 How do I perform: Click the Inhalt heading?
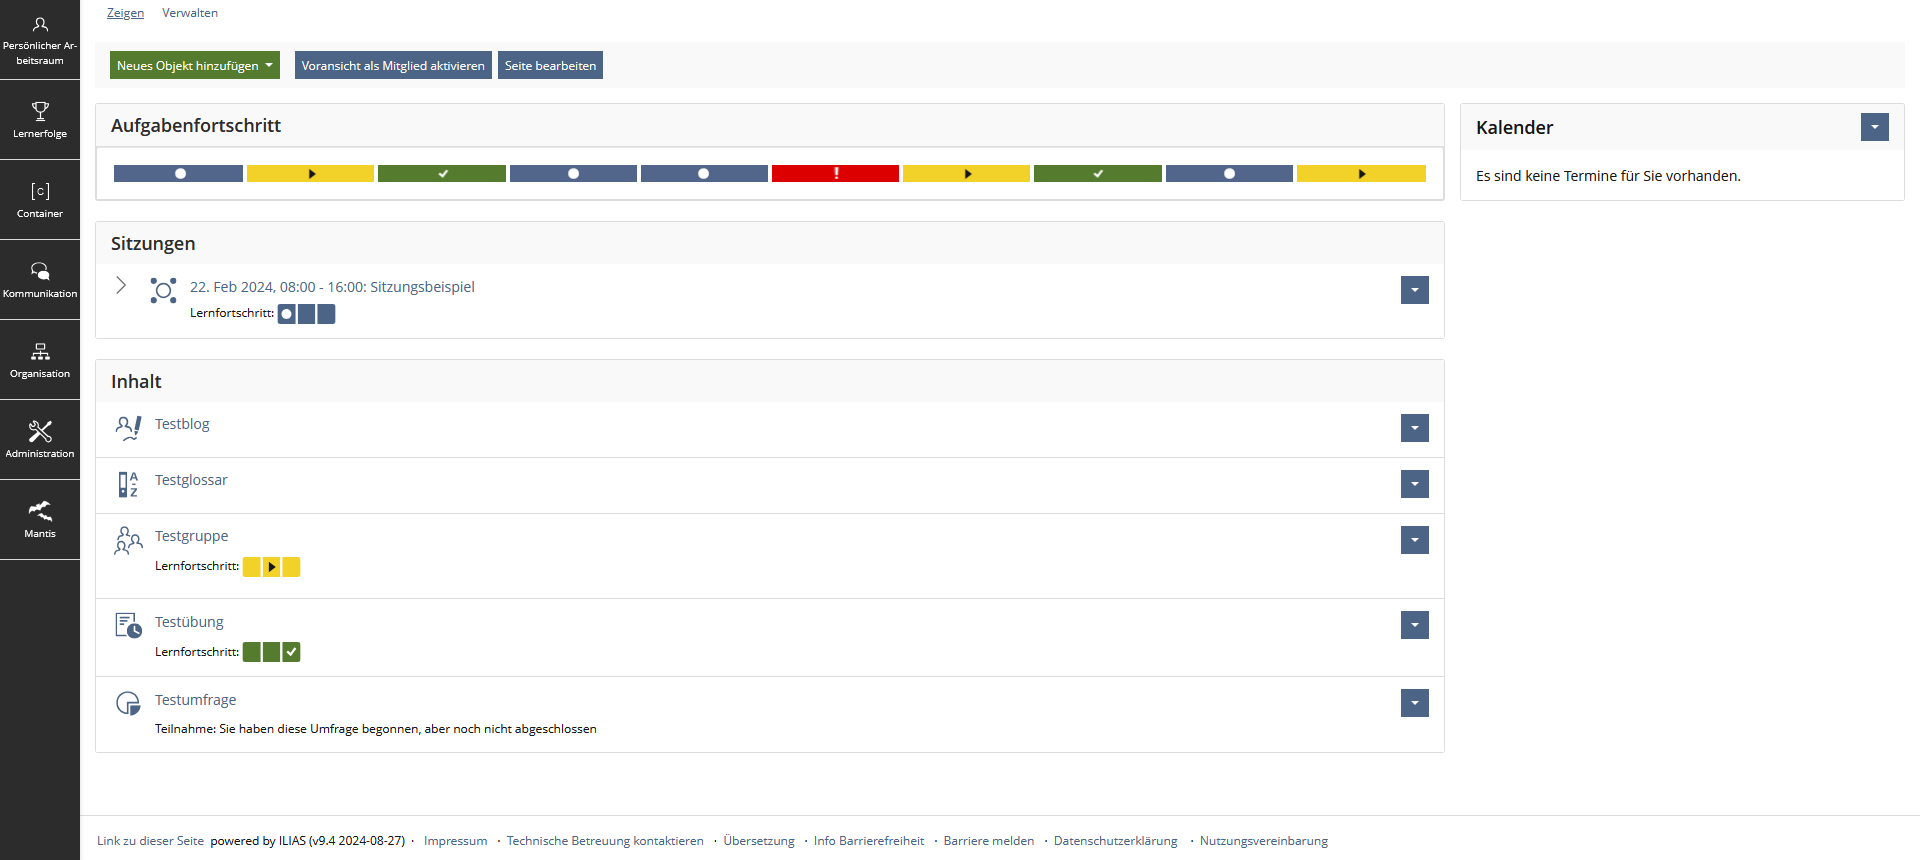tap(136, 382)
